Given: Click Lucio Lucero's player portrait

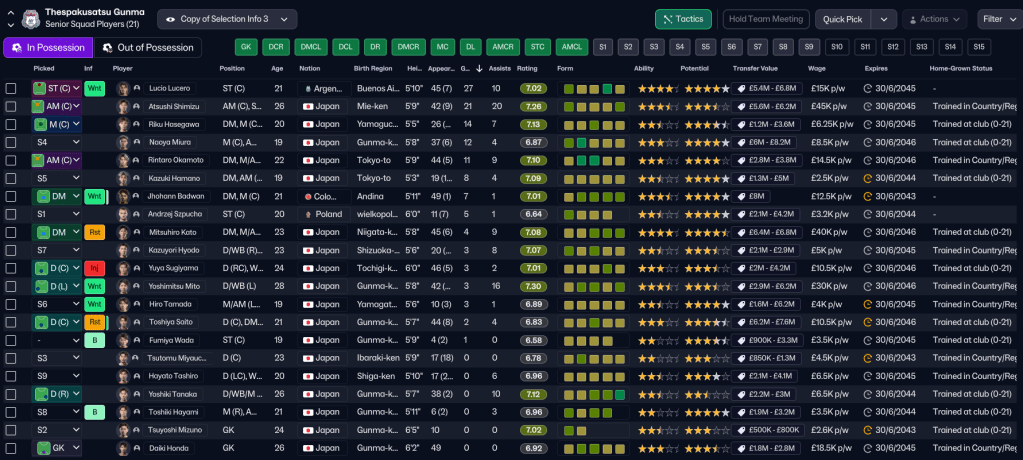Looking at the screenshot, I should pos(123,88).
